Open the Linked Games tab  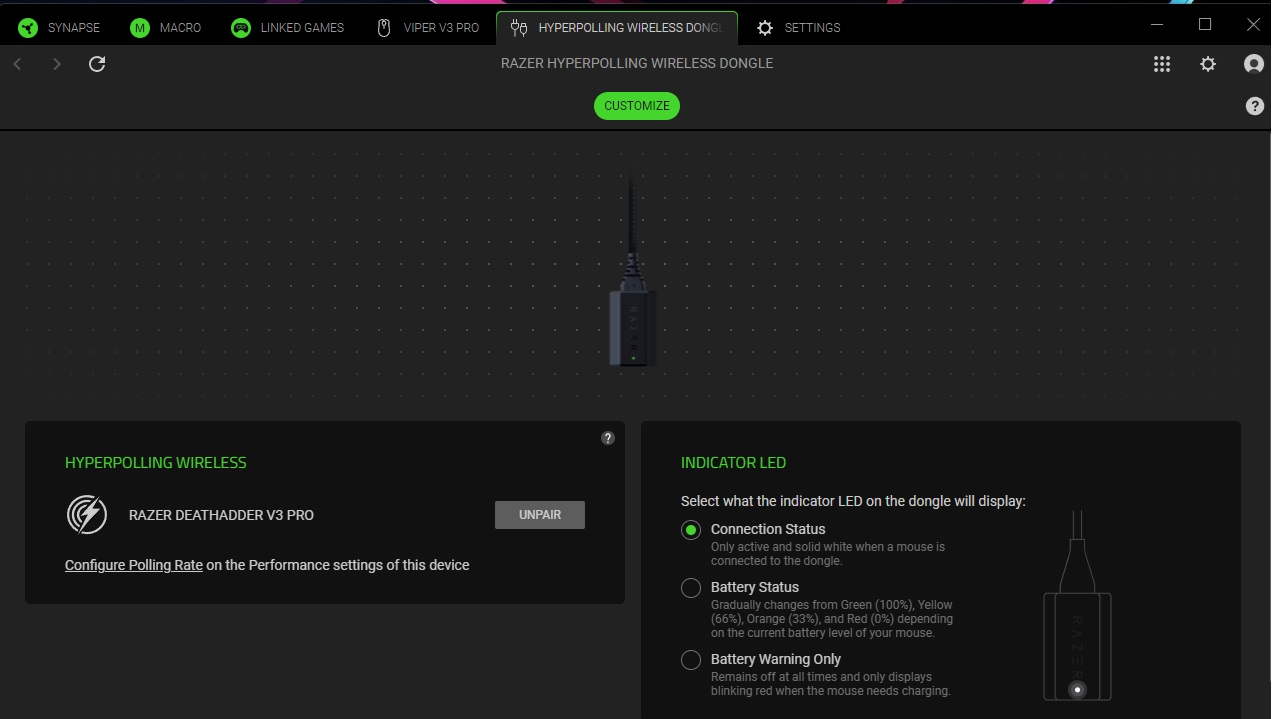click(288, 28)
